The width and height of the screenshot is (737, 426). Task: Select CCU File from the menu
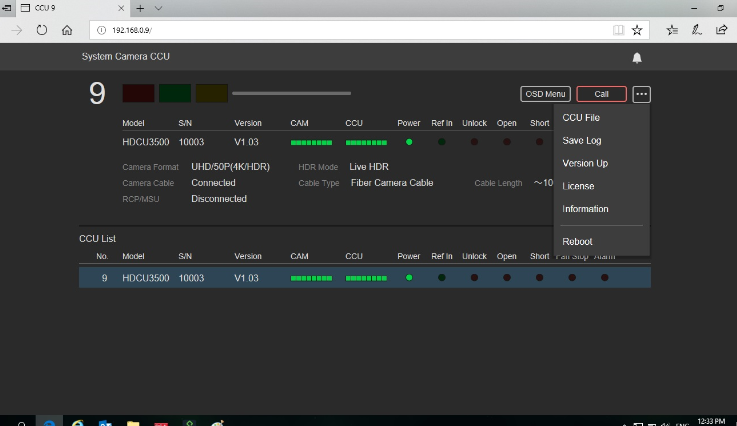[581, 118]
